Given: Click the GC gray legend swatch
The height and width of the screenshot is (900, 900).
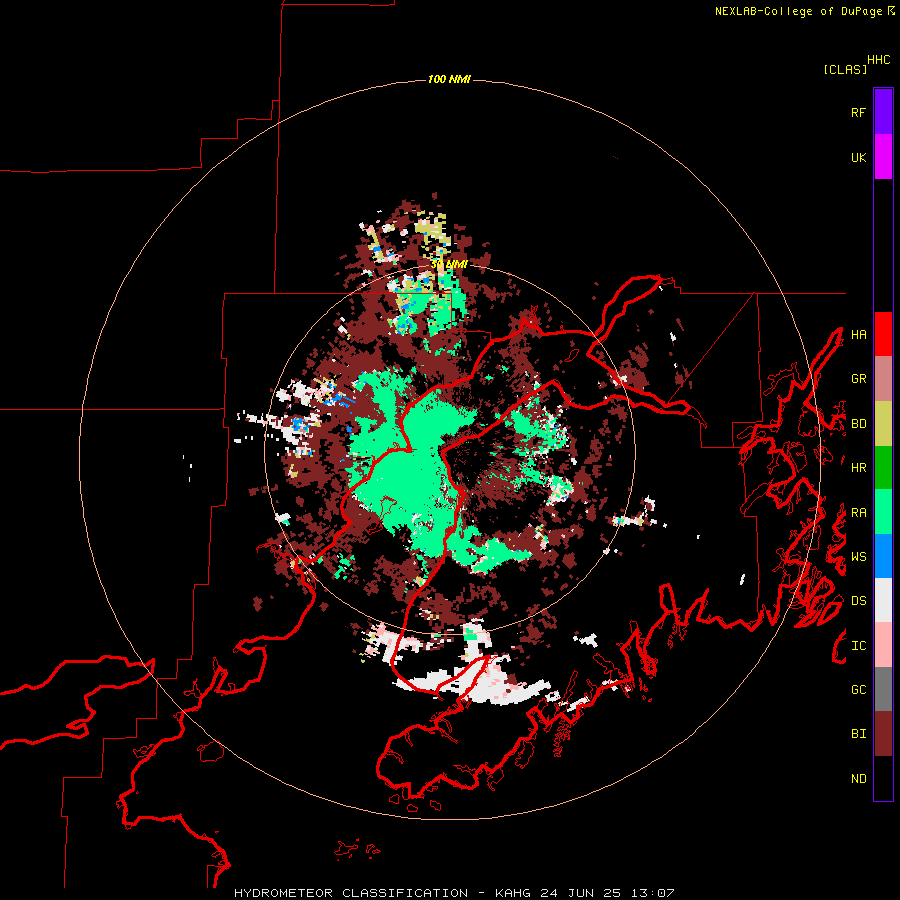Looking at the screenshot, I should [883, 689].
